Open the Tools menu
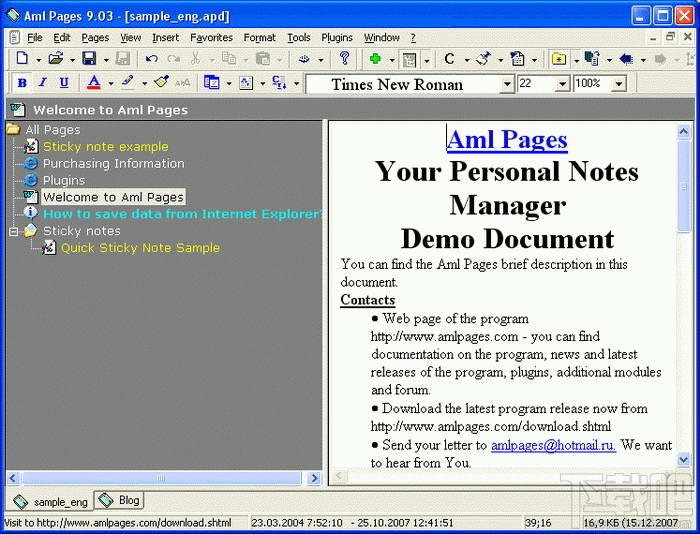700x534 pixels. [x=299, y=38]
